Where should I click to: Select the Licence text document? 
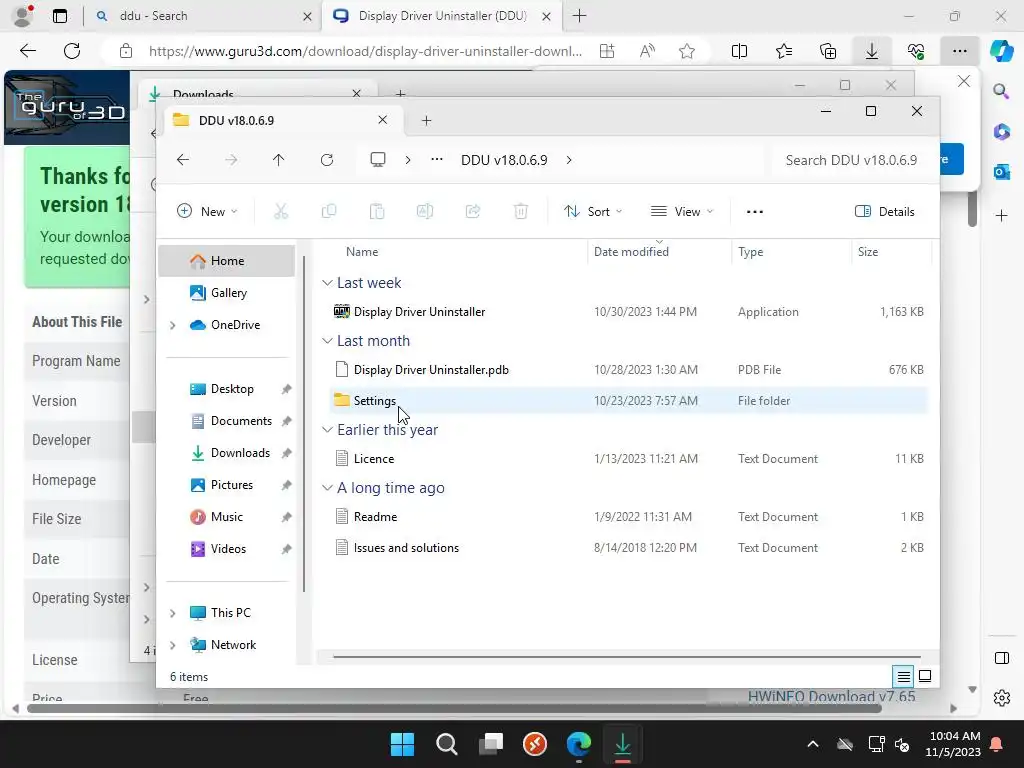coord(628,458)
